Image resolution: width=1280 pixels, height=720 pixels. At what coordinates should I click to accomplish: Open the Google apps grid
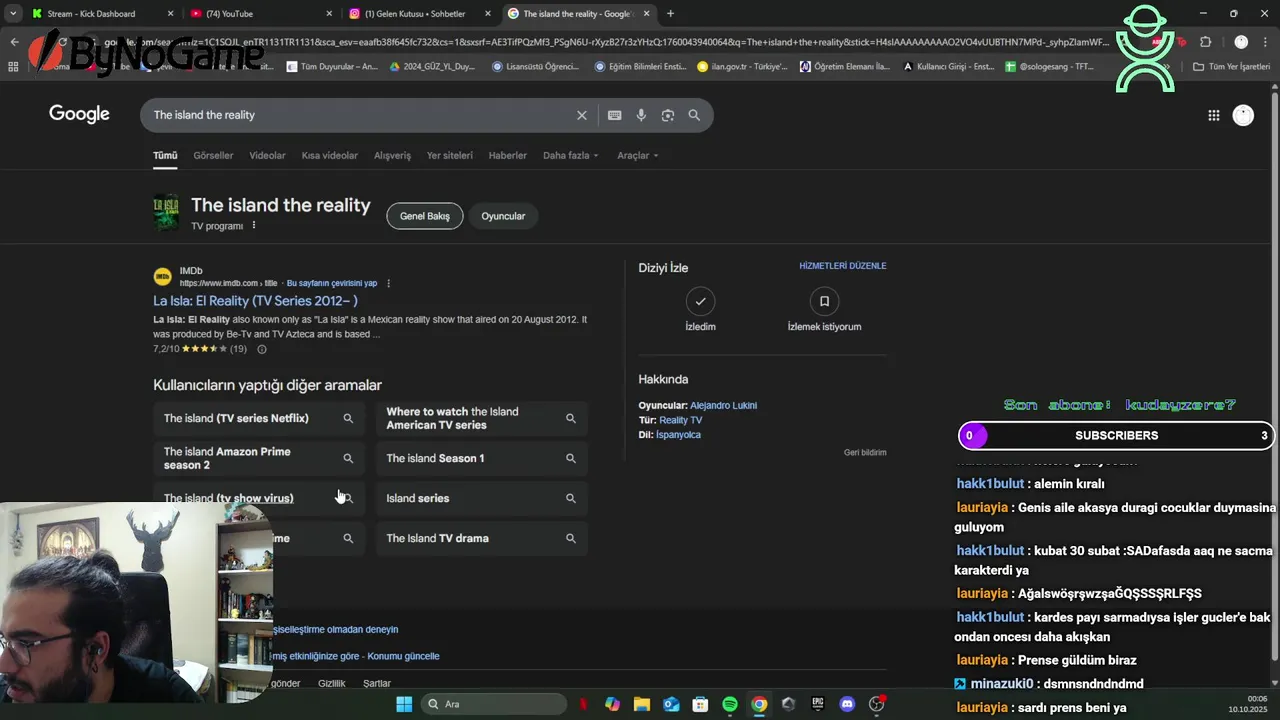click(x=1213, y=115)
